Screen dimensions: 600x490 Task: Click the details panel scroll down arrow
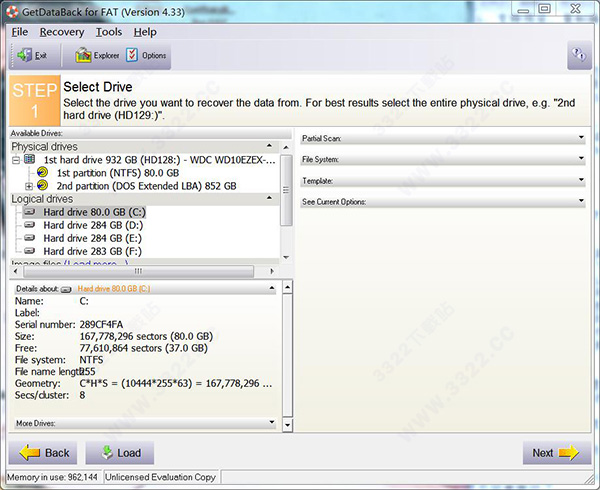(x=288, y=425)
